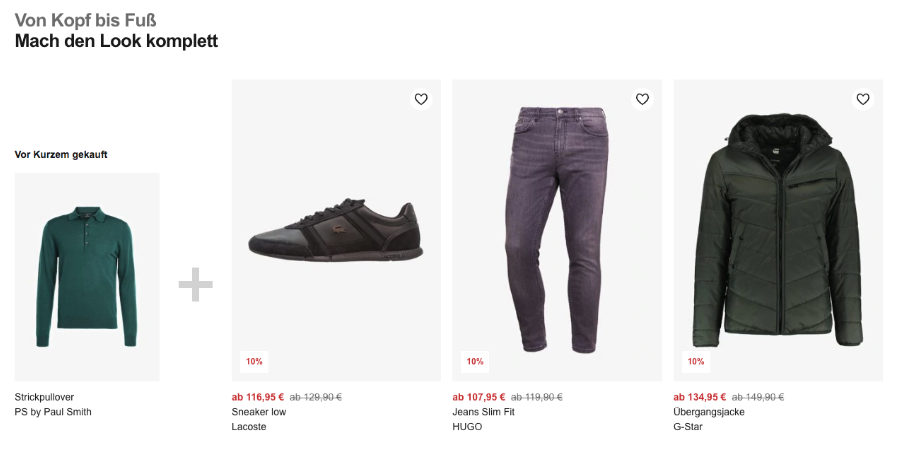Open the green Strickpullover image
Viewport: 904px width, 460px height.
(87, 276)
